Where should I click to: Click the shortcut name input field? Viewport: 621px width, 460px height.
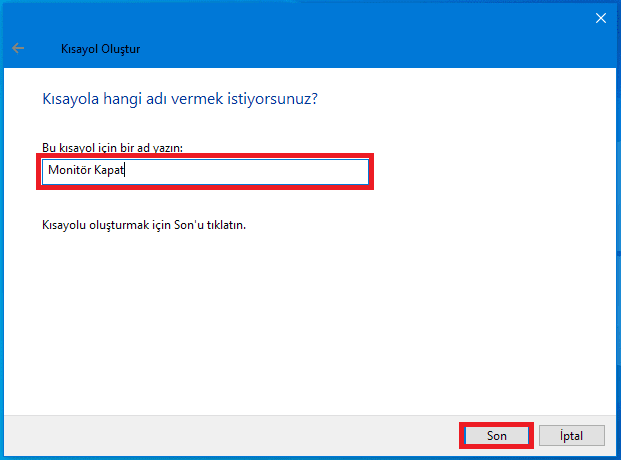click(205, 172)
